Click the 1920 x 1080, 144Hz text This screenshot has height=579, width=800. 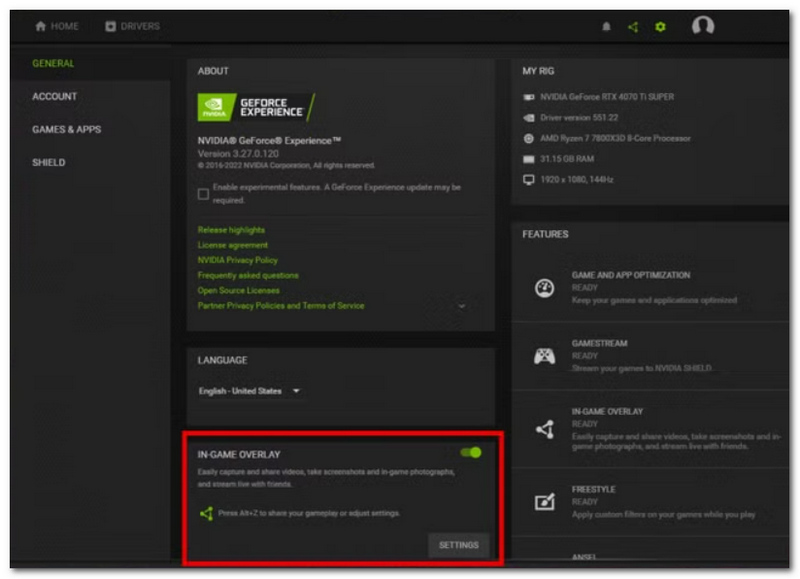click(577, 180)
